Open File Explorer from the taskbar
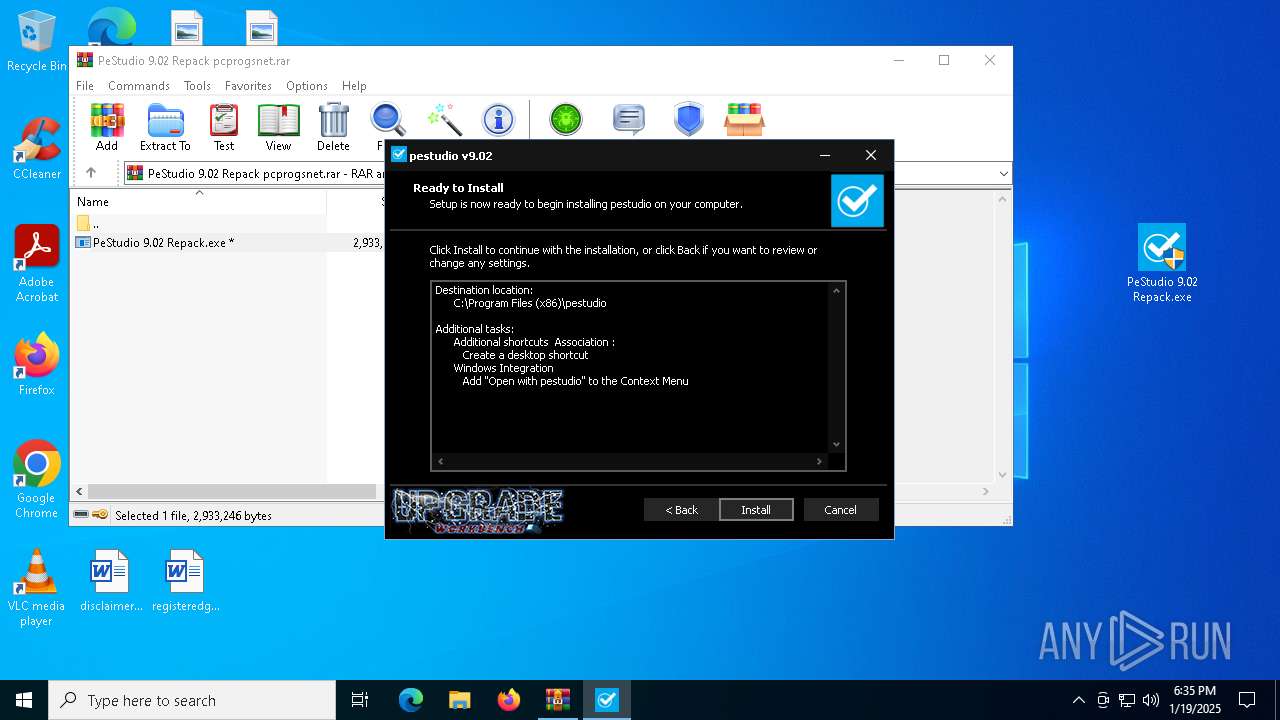 460,700
